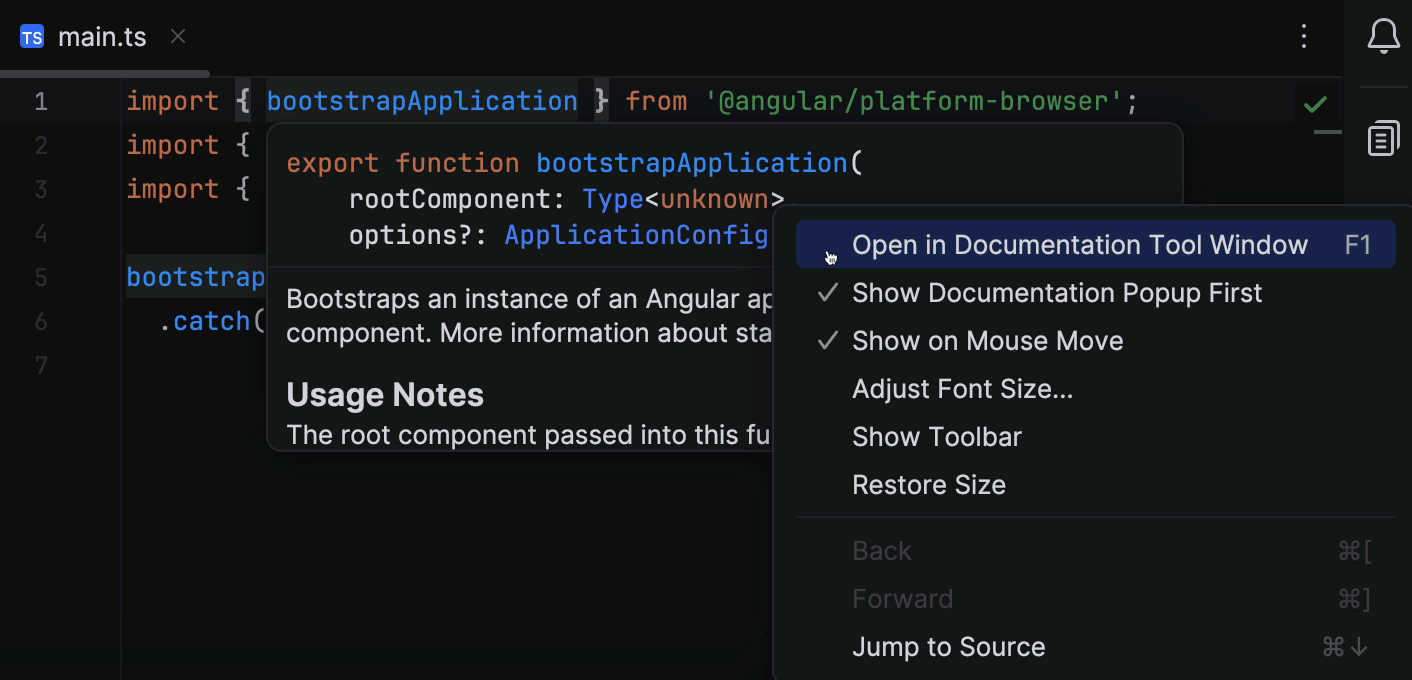Toggle Show on Mouse Move off
The height and width of the screenshot is (680, 1412).
(x=987, y=340)
